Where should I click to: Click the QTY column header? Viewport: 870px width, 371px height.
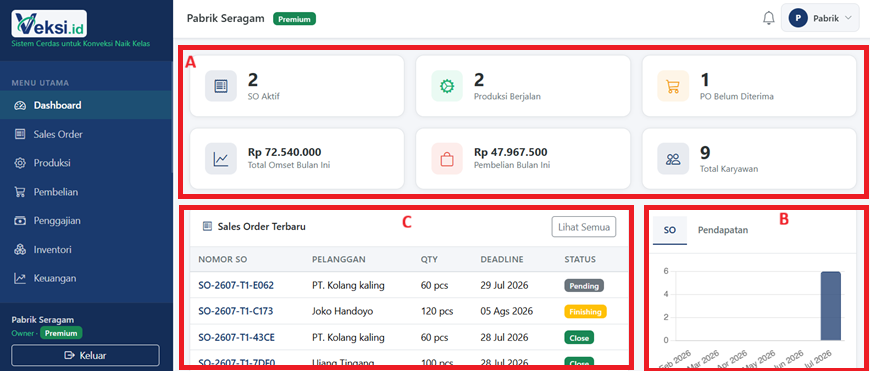pos(428,260)
